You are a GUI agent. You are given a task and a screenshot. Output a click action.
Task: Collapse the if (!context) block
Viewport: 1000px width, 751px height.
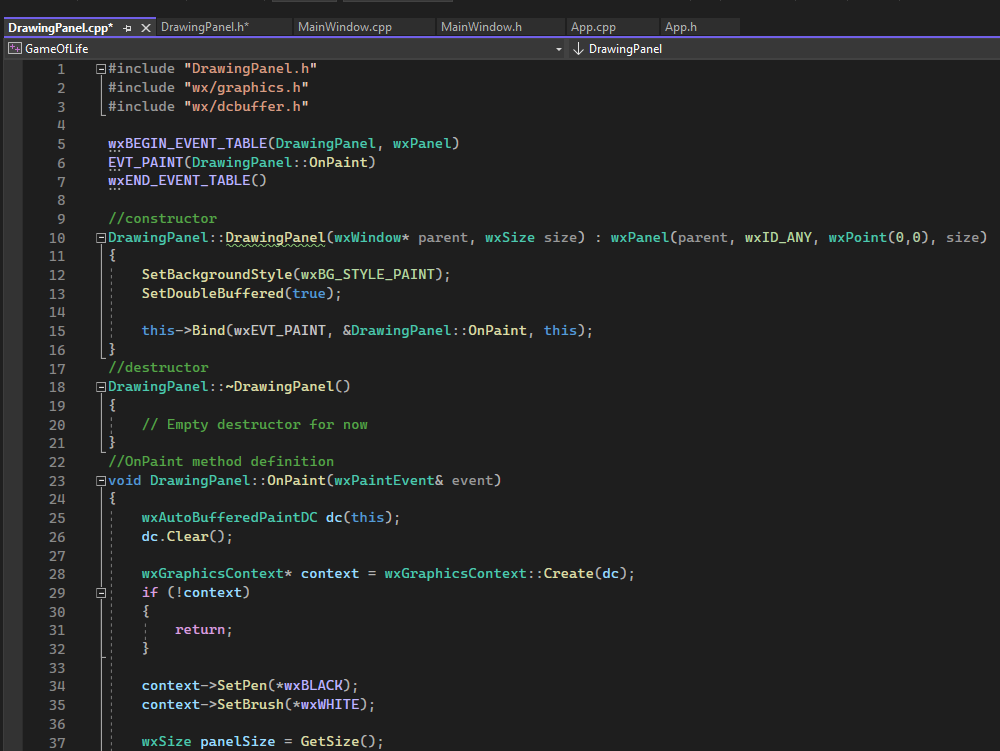click(x=101, y=593)
